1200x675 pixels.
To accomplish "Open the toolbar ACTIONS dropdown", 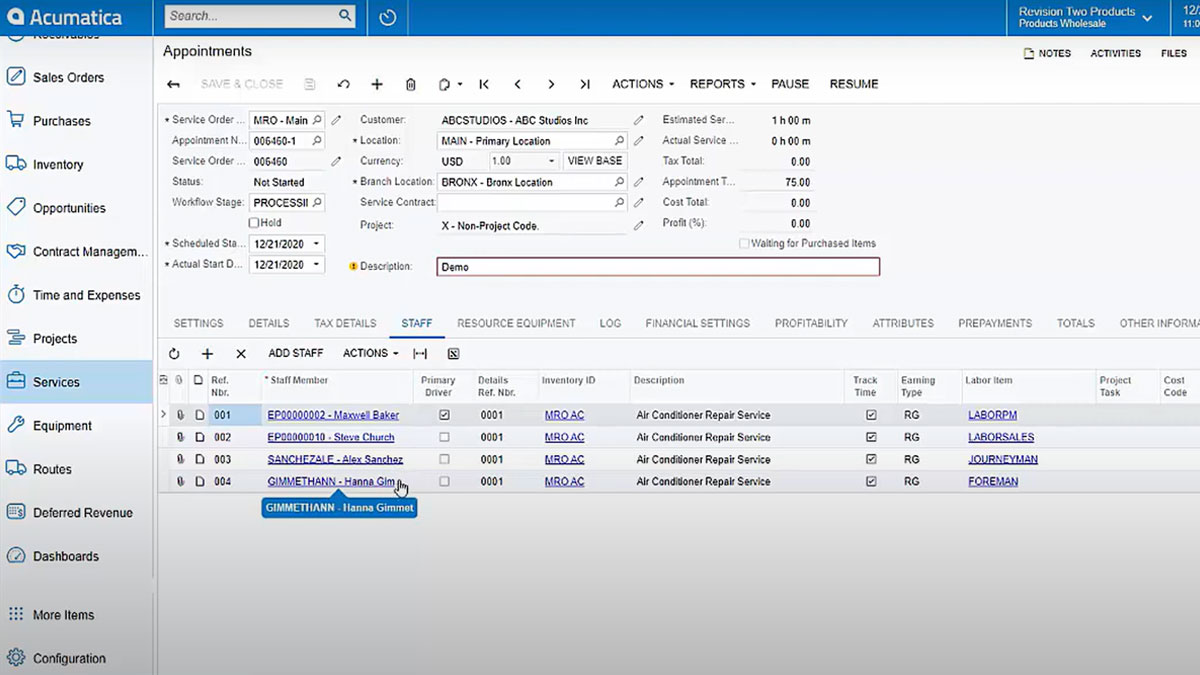I will tap(643, 84).
